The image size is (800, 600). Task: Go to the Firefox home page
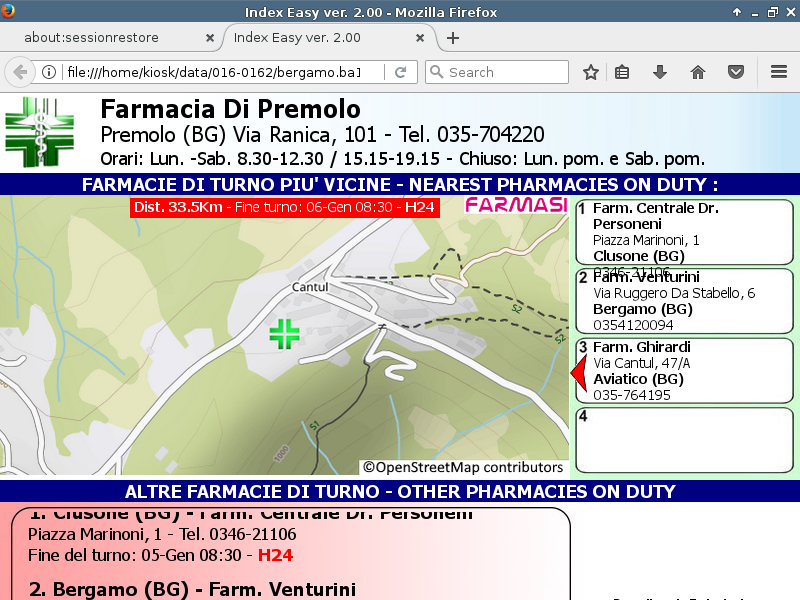click(x=698, y=72)
